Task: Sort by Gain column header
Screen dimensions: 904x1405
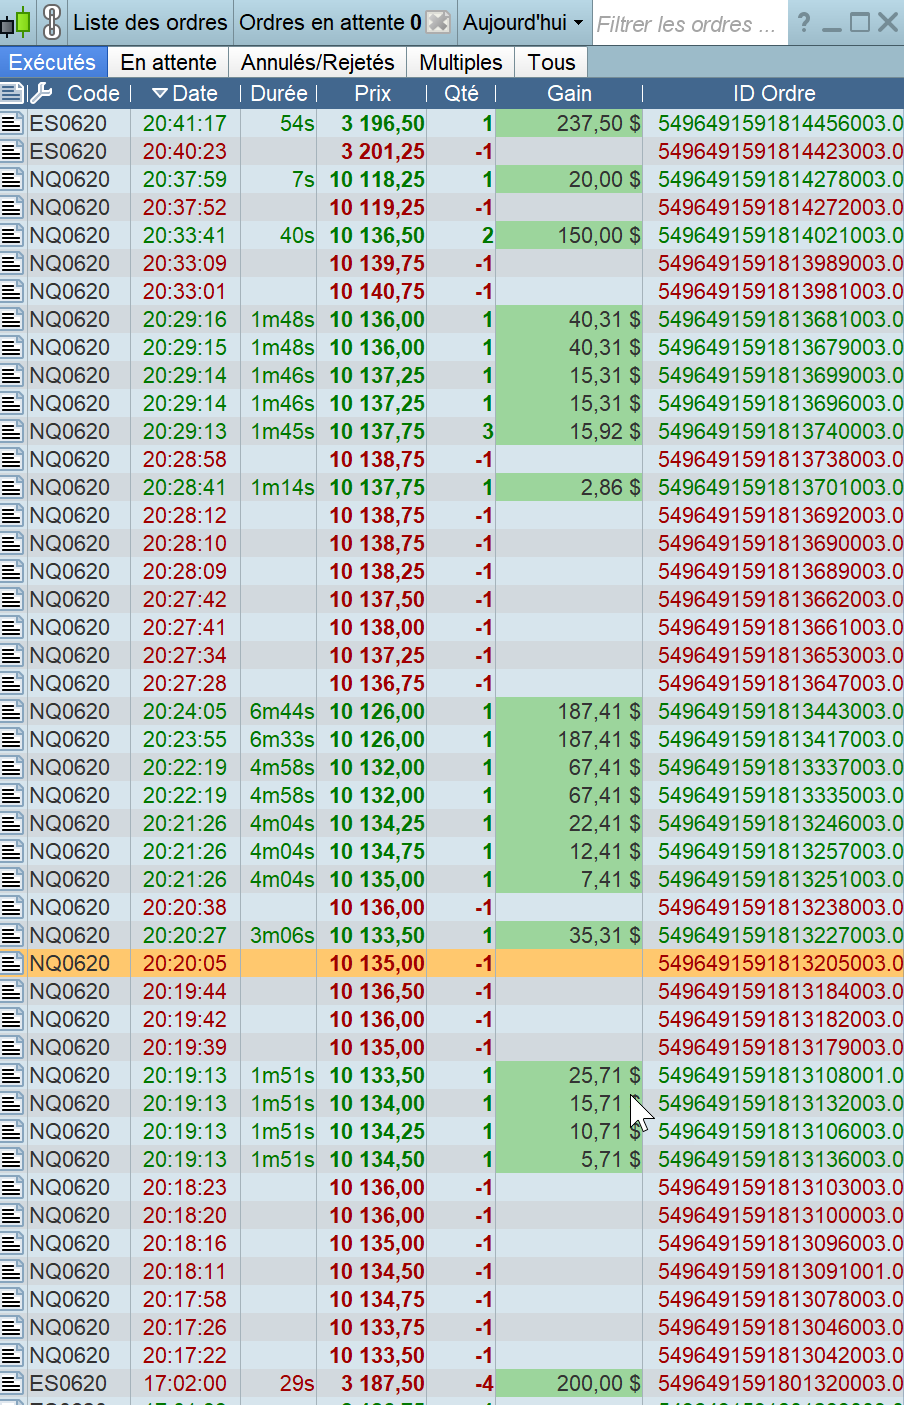Action: pos(569,94)
